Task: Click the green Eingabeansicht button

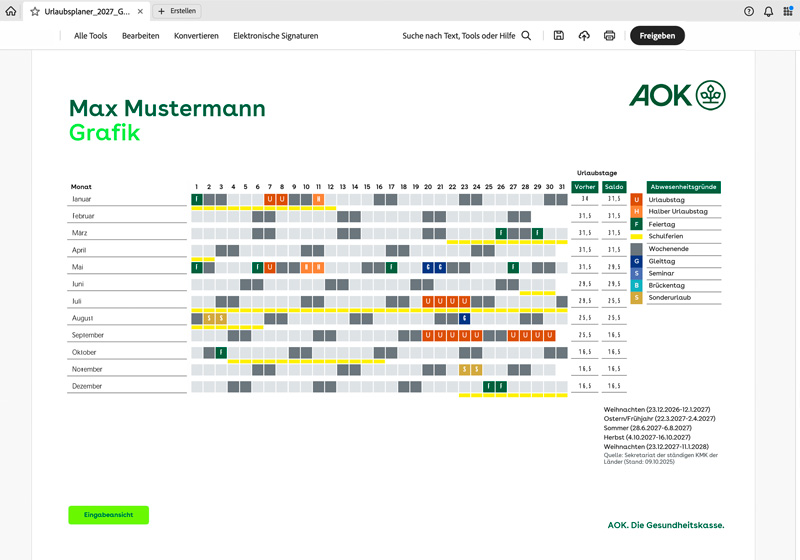Action: click(x=108, y=515)
